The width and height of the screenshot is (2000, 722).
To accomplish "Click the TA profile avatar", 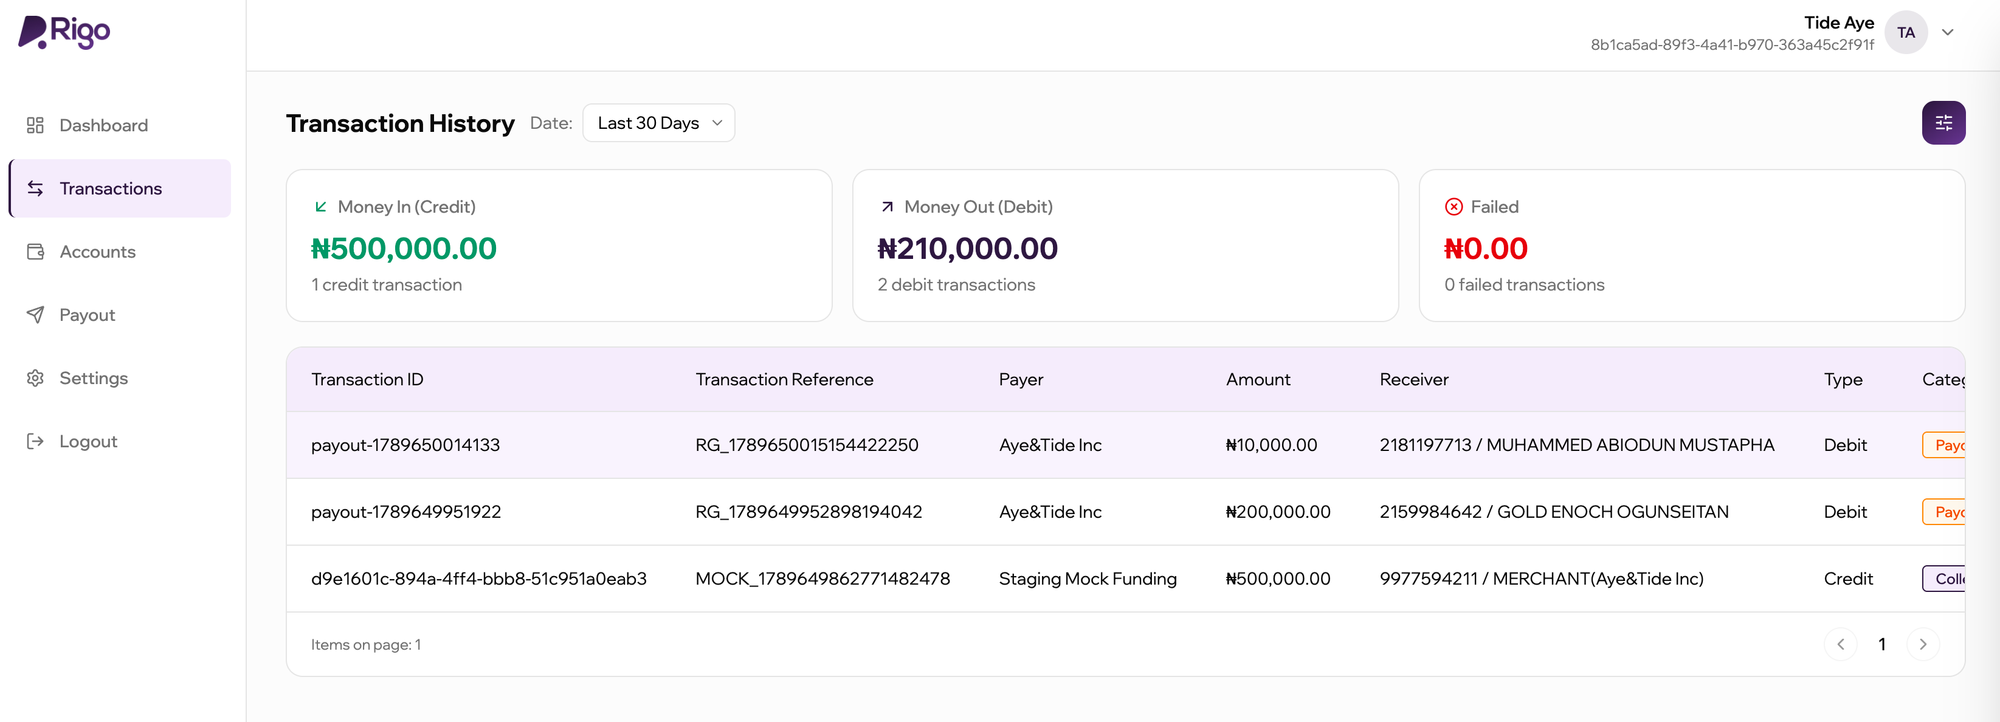I will point(1906,32).
